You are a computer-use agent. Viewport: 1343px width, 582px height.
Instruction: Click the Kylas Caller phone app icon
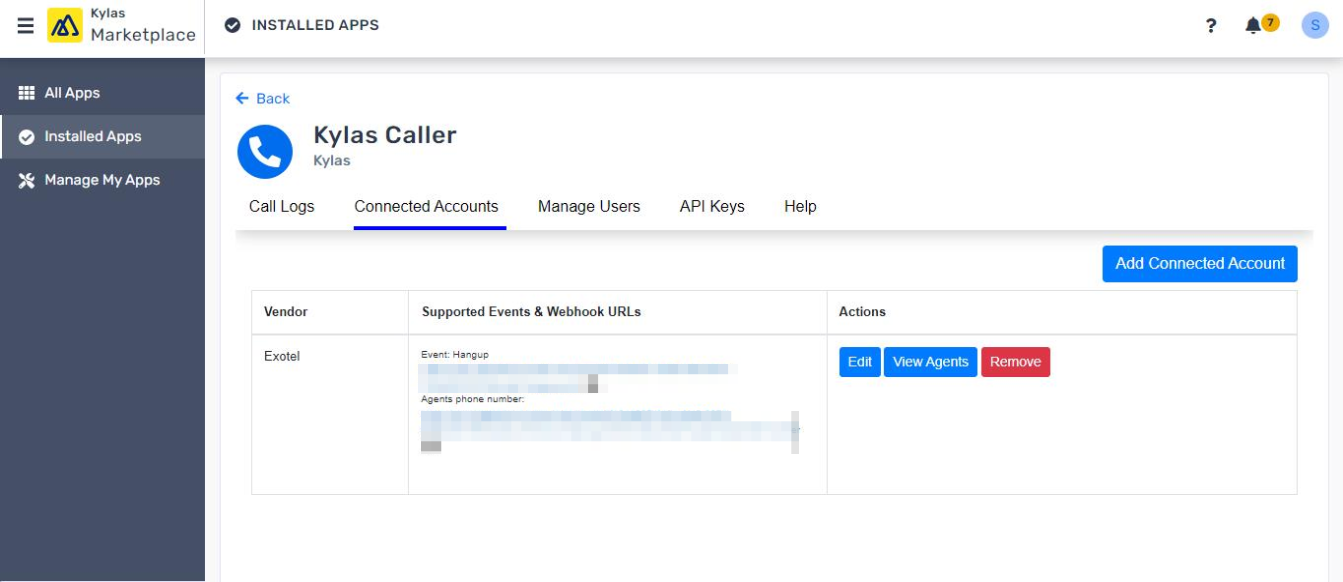[x=265, y=152]
